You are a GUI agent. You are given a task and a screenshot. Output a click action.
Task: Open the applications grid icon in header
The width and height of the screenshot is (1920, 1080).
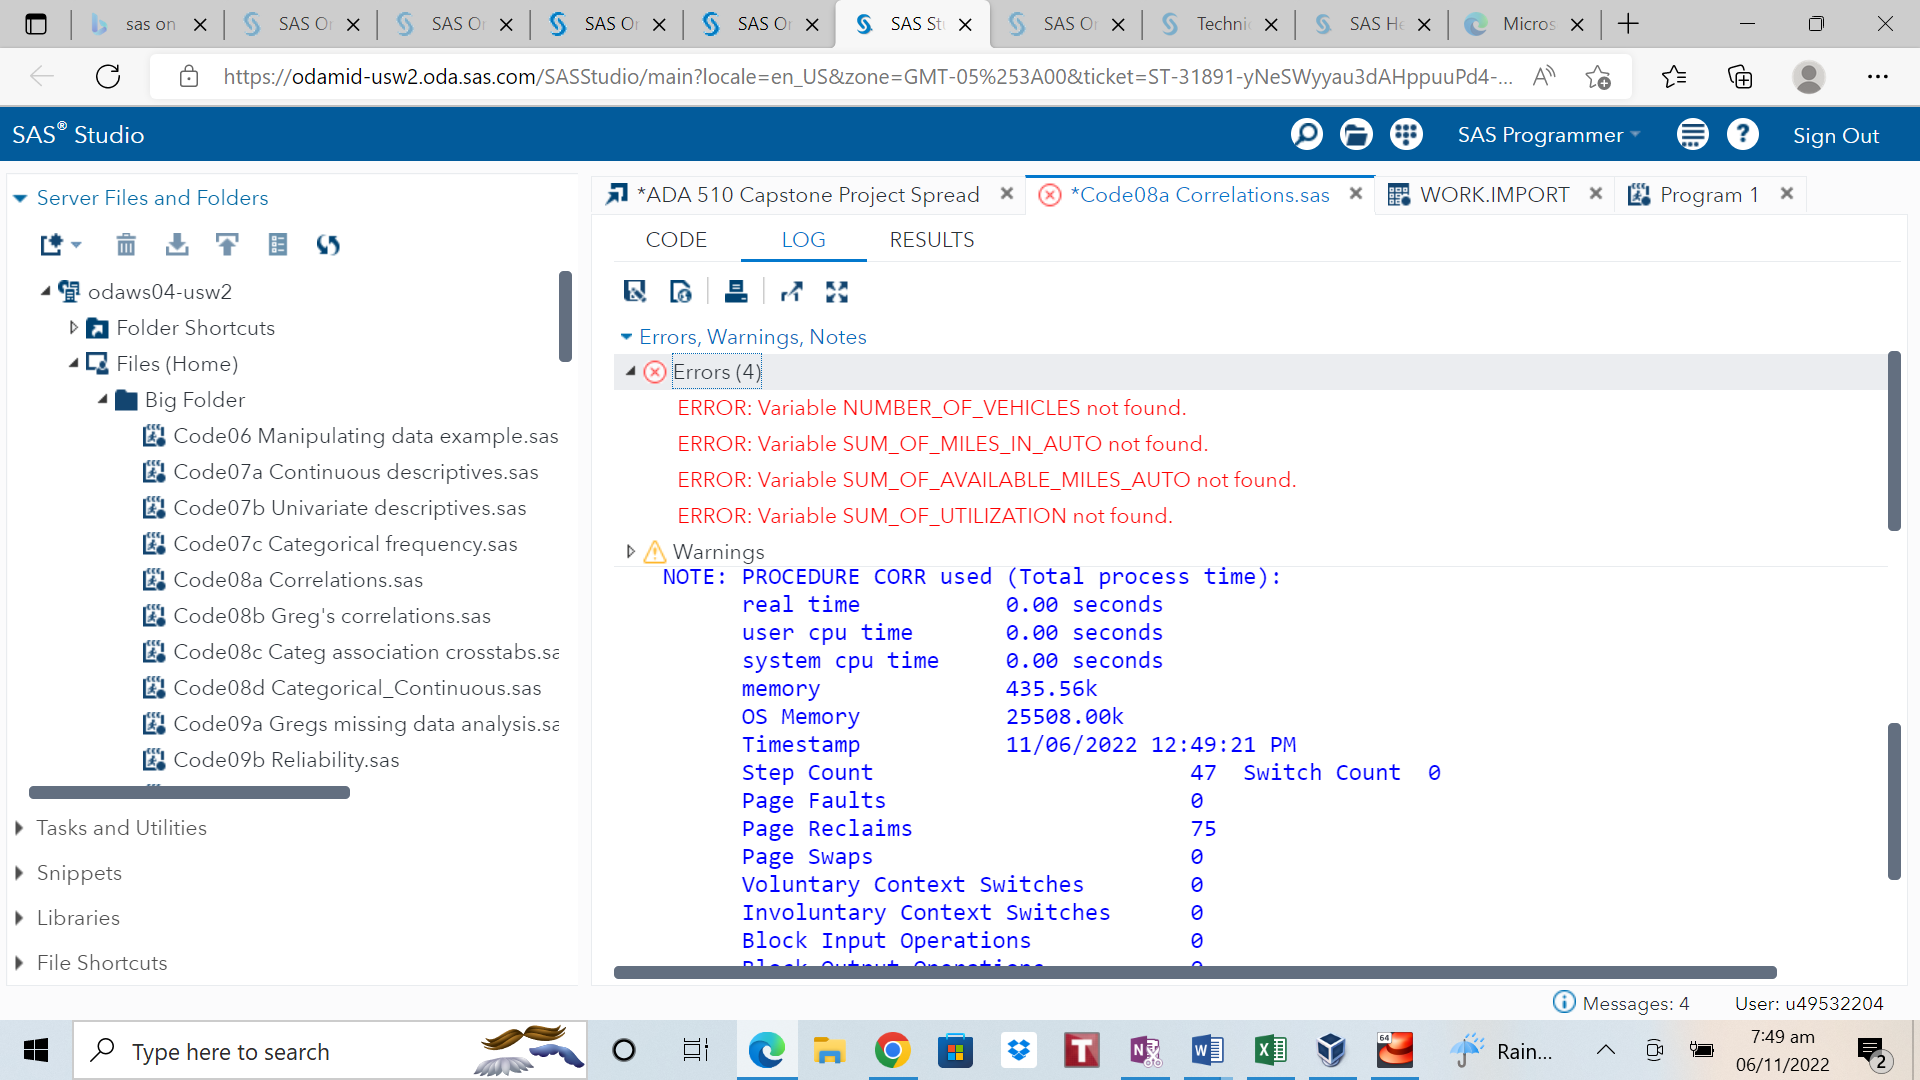click(1406, 134)
